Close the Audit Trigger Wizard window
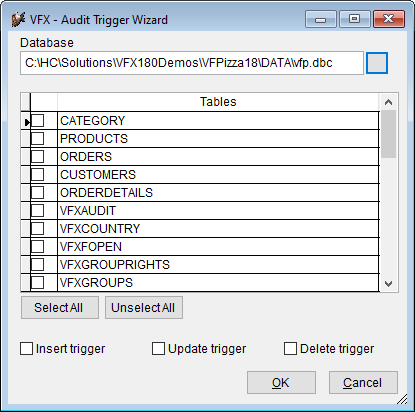415x412 pixels. [x=389, y=19]
